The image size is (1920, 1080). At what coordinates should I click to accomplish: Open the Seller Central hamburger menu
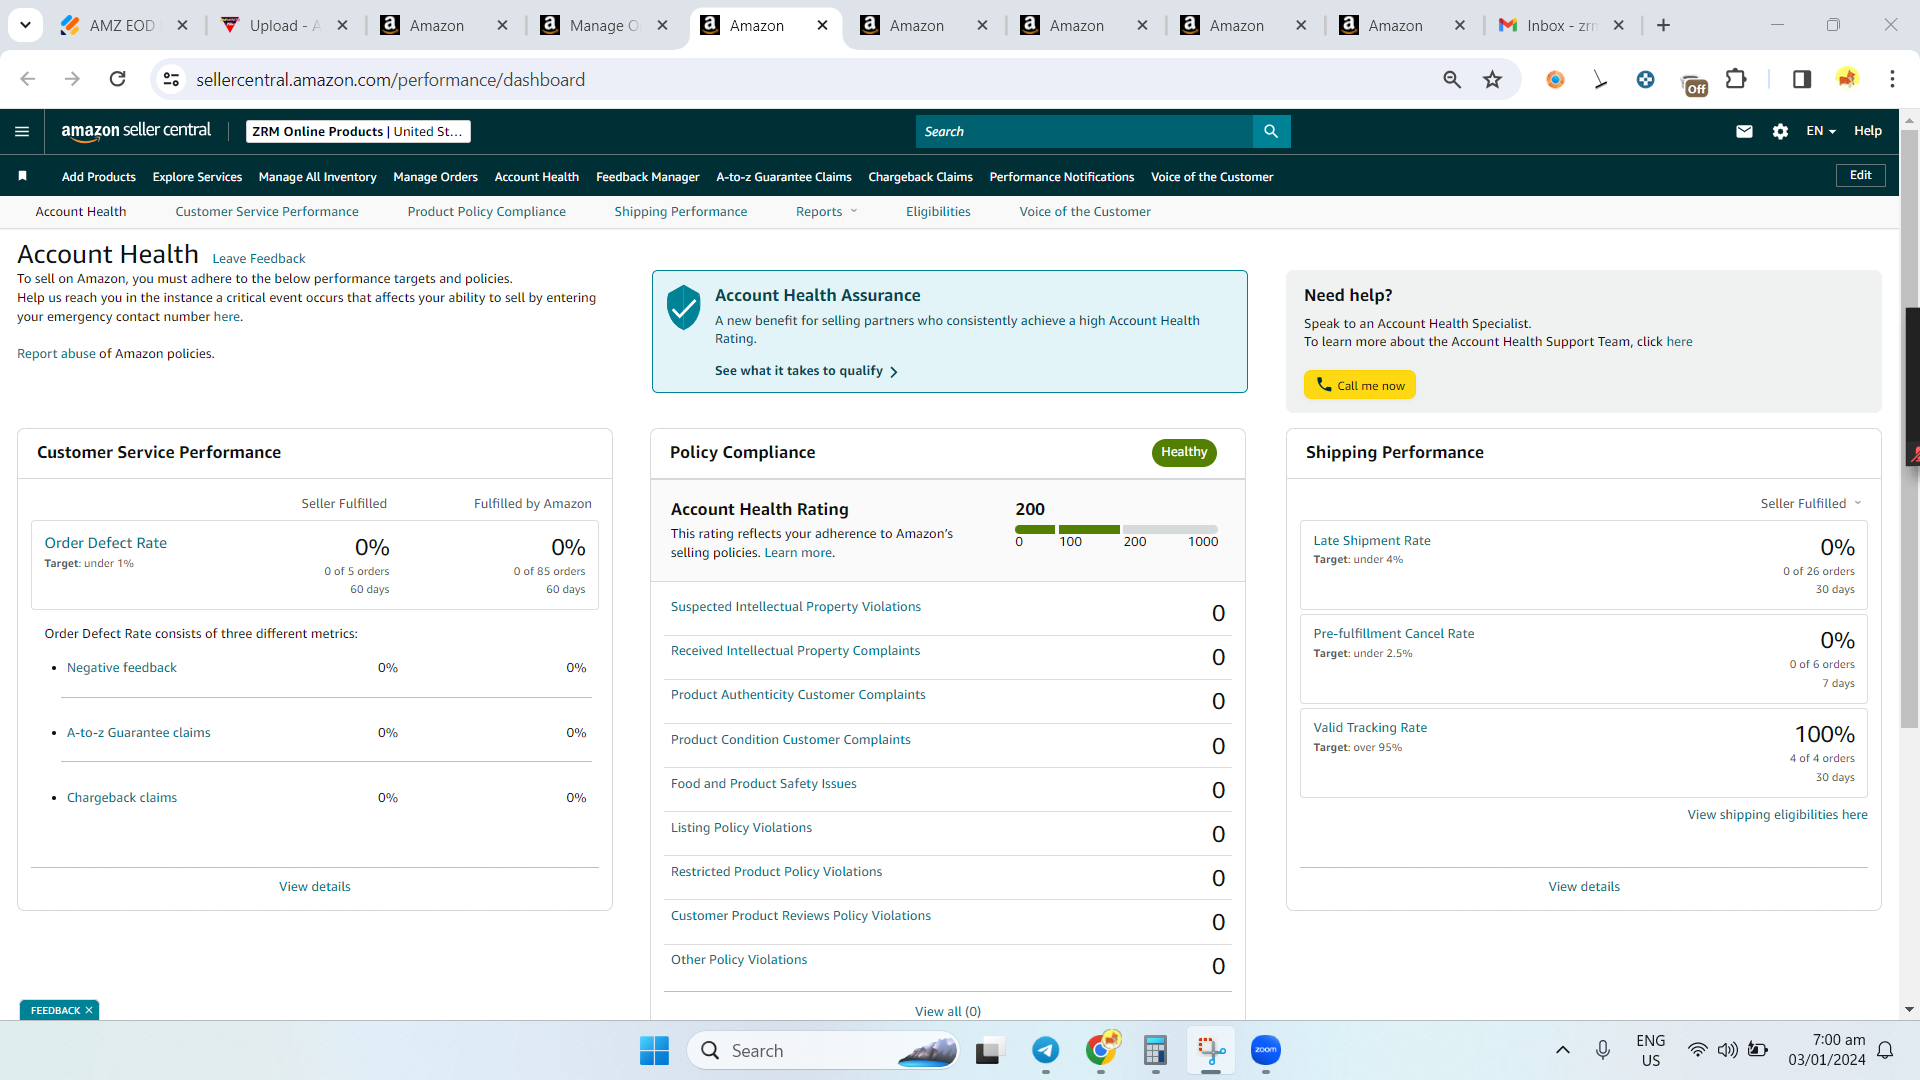[x=22, y=131]
